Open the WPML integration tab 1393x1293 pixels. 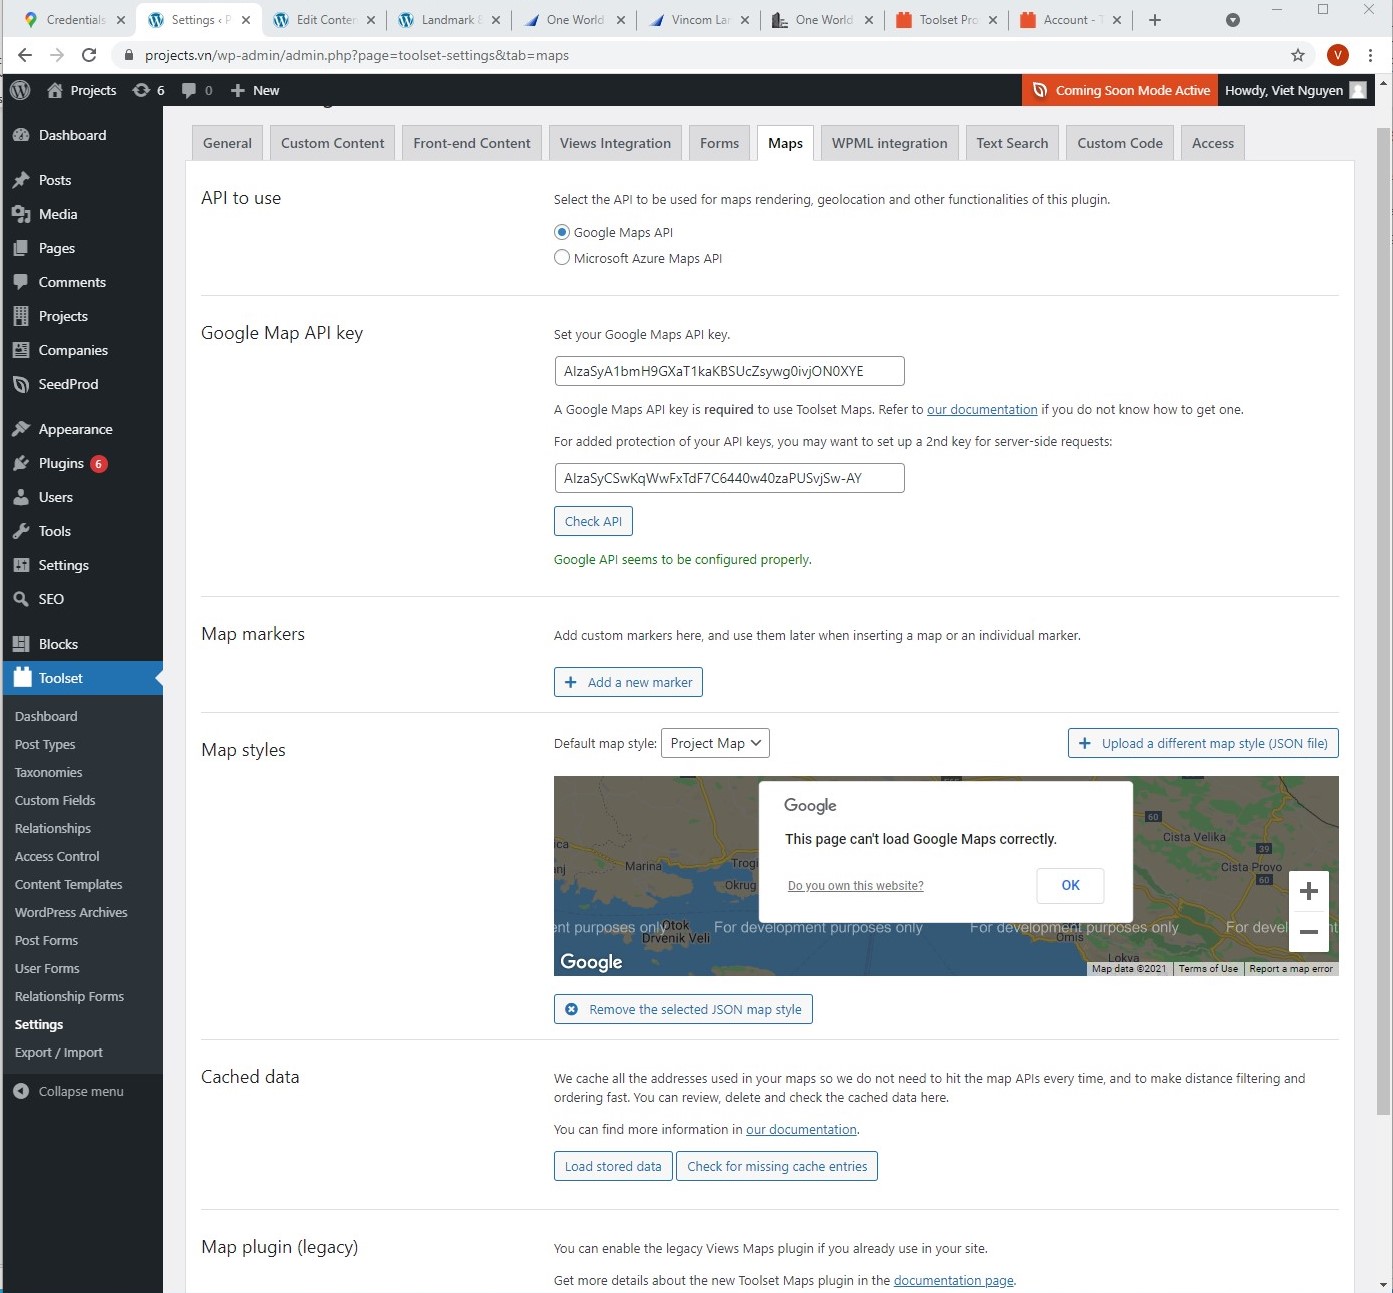[x=890, y=143]
